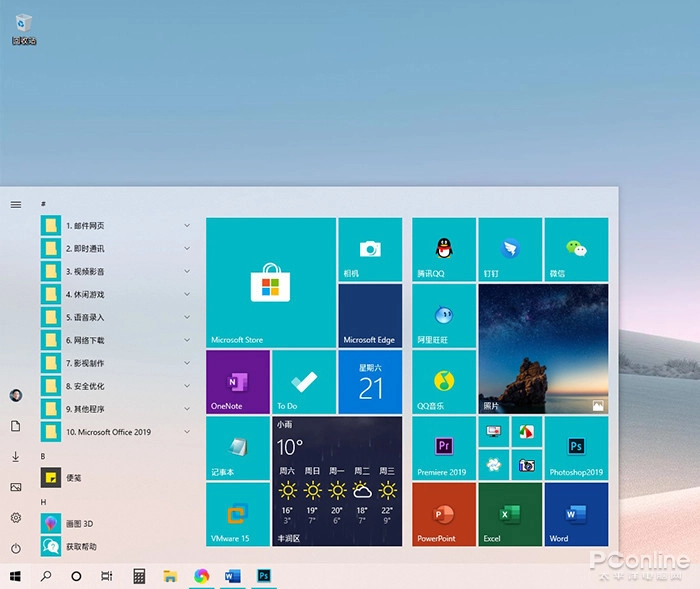Switch to Word on the taskbar
This screenshot has width=700, height=589.
[233, 576]
